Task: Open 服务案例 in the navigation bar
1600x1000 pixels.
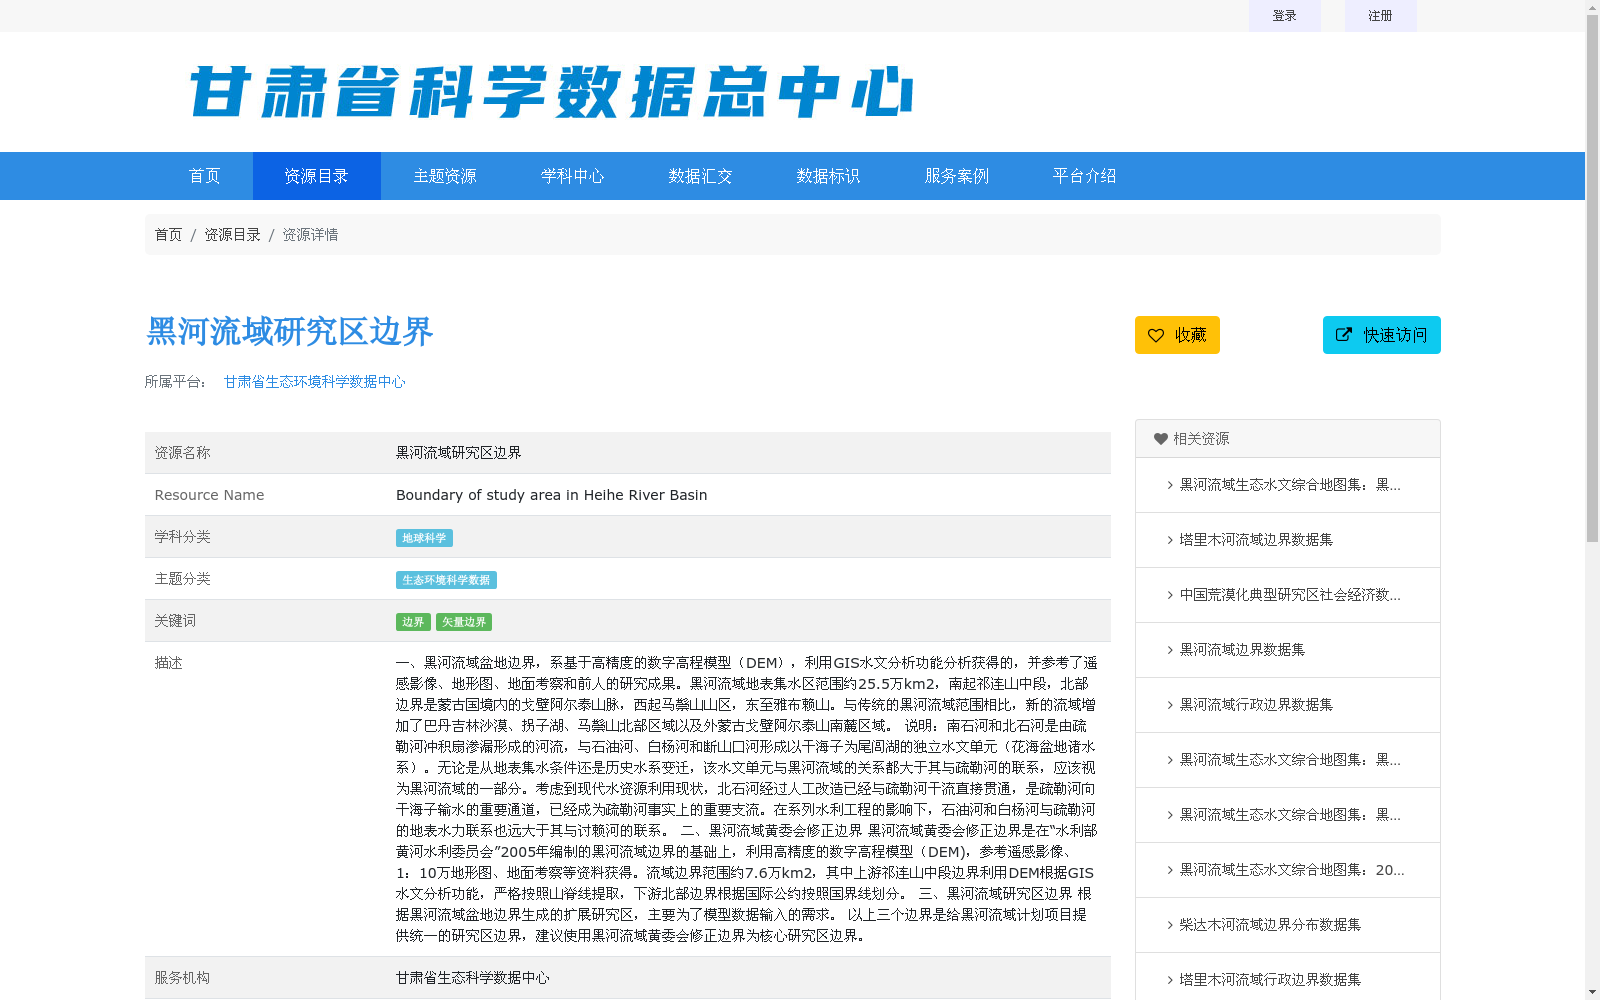Action: [957, 176]
